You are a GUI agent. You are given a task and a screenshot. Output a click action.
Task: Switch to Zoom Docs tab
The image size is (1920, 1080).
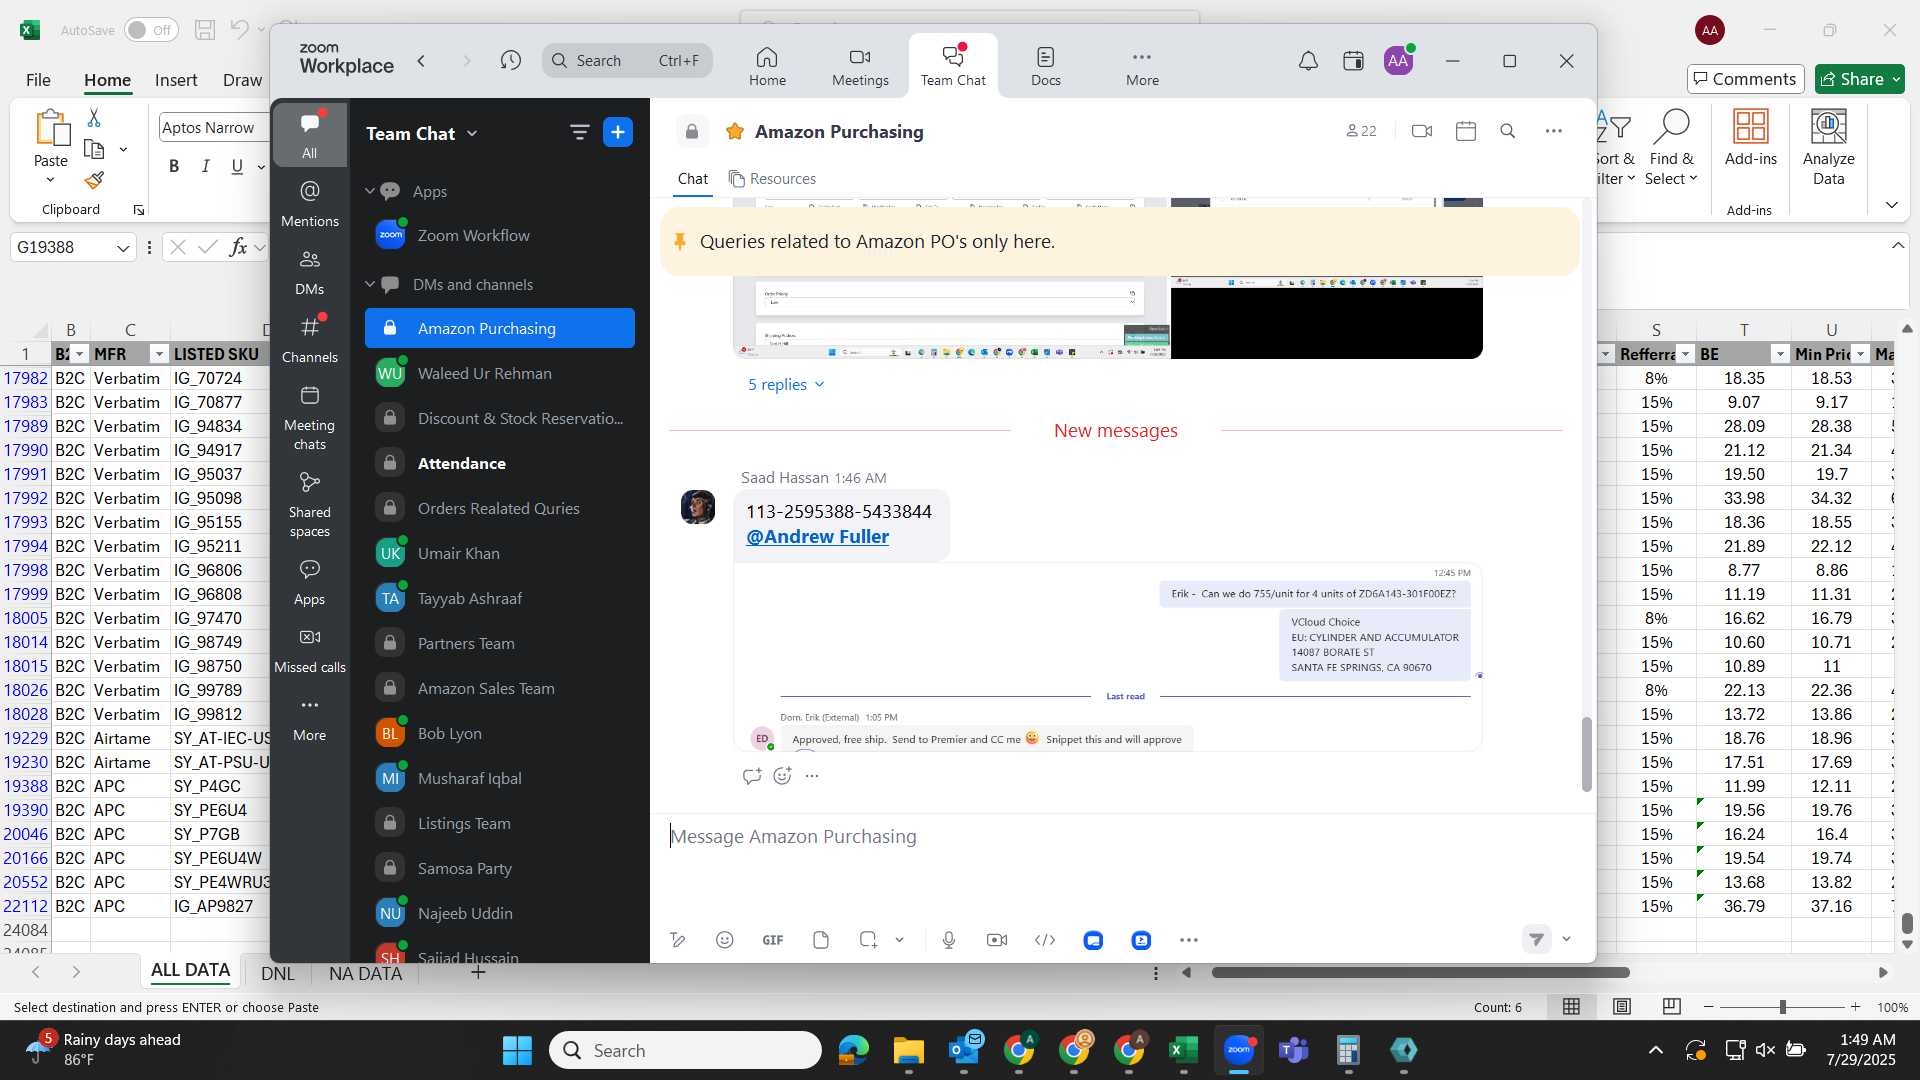point(1046,66)
